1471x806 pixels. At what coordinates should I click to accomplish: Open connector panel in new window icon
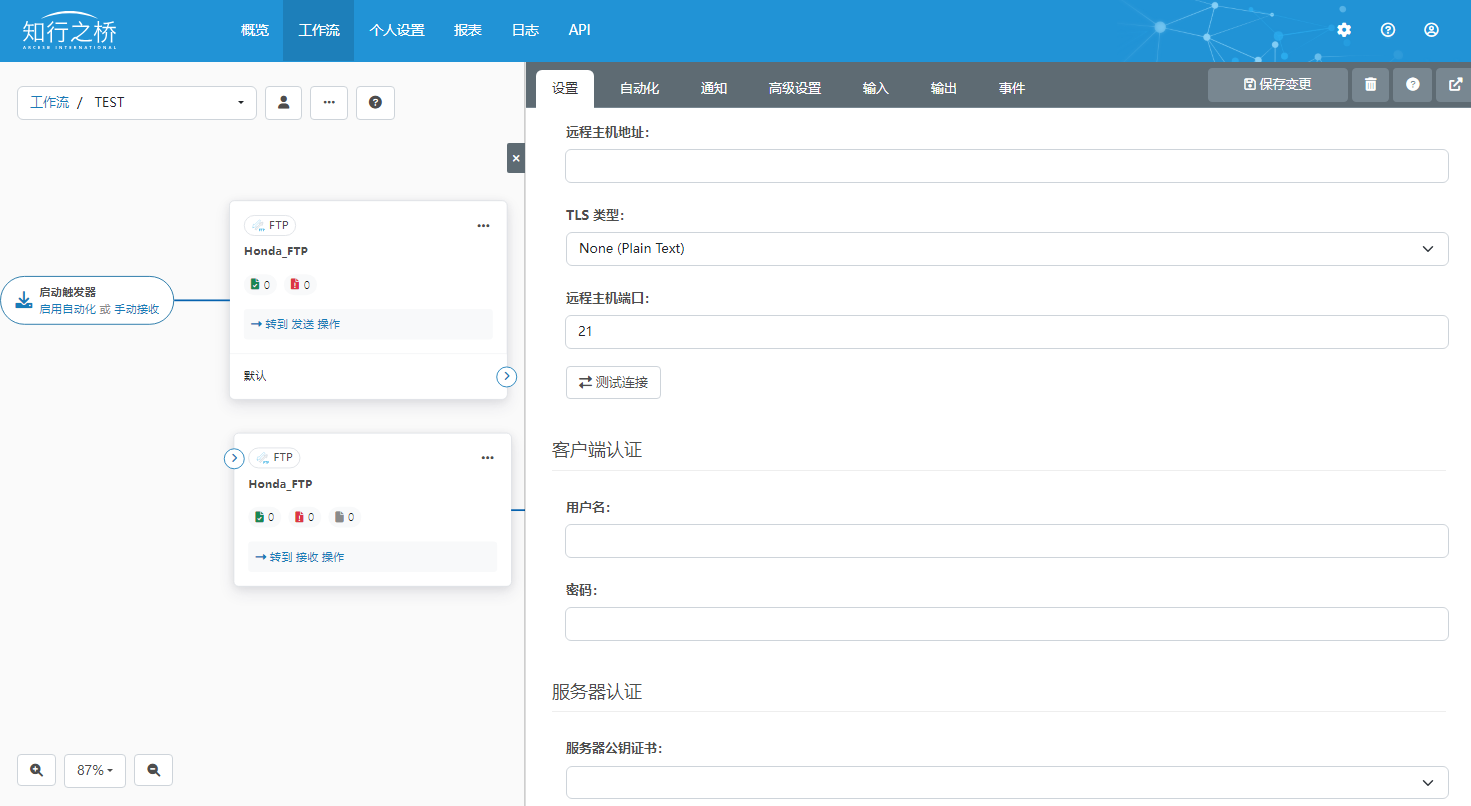[x=1453, y=85]
